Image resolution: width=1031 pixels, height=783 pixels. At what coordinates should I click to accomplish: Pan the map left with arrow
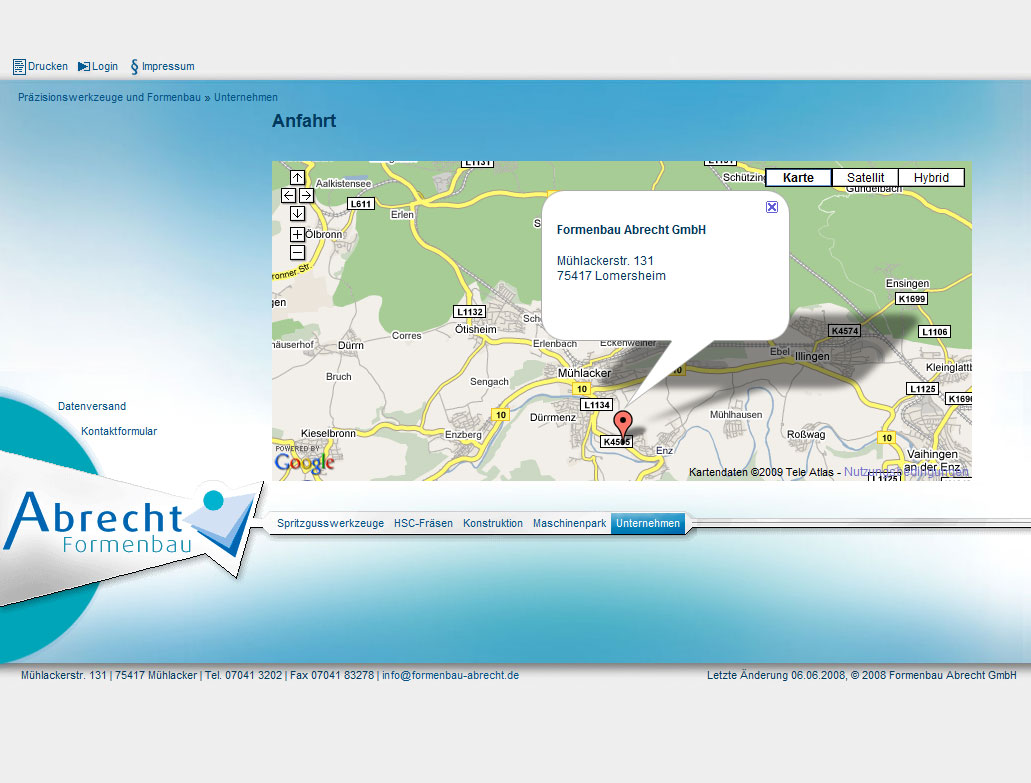289,195
